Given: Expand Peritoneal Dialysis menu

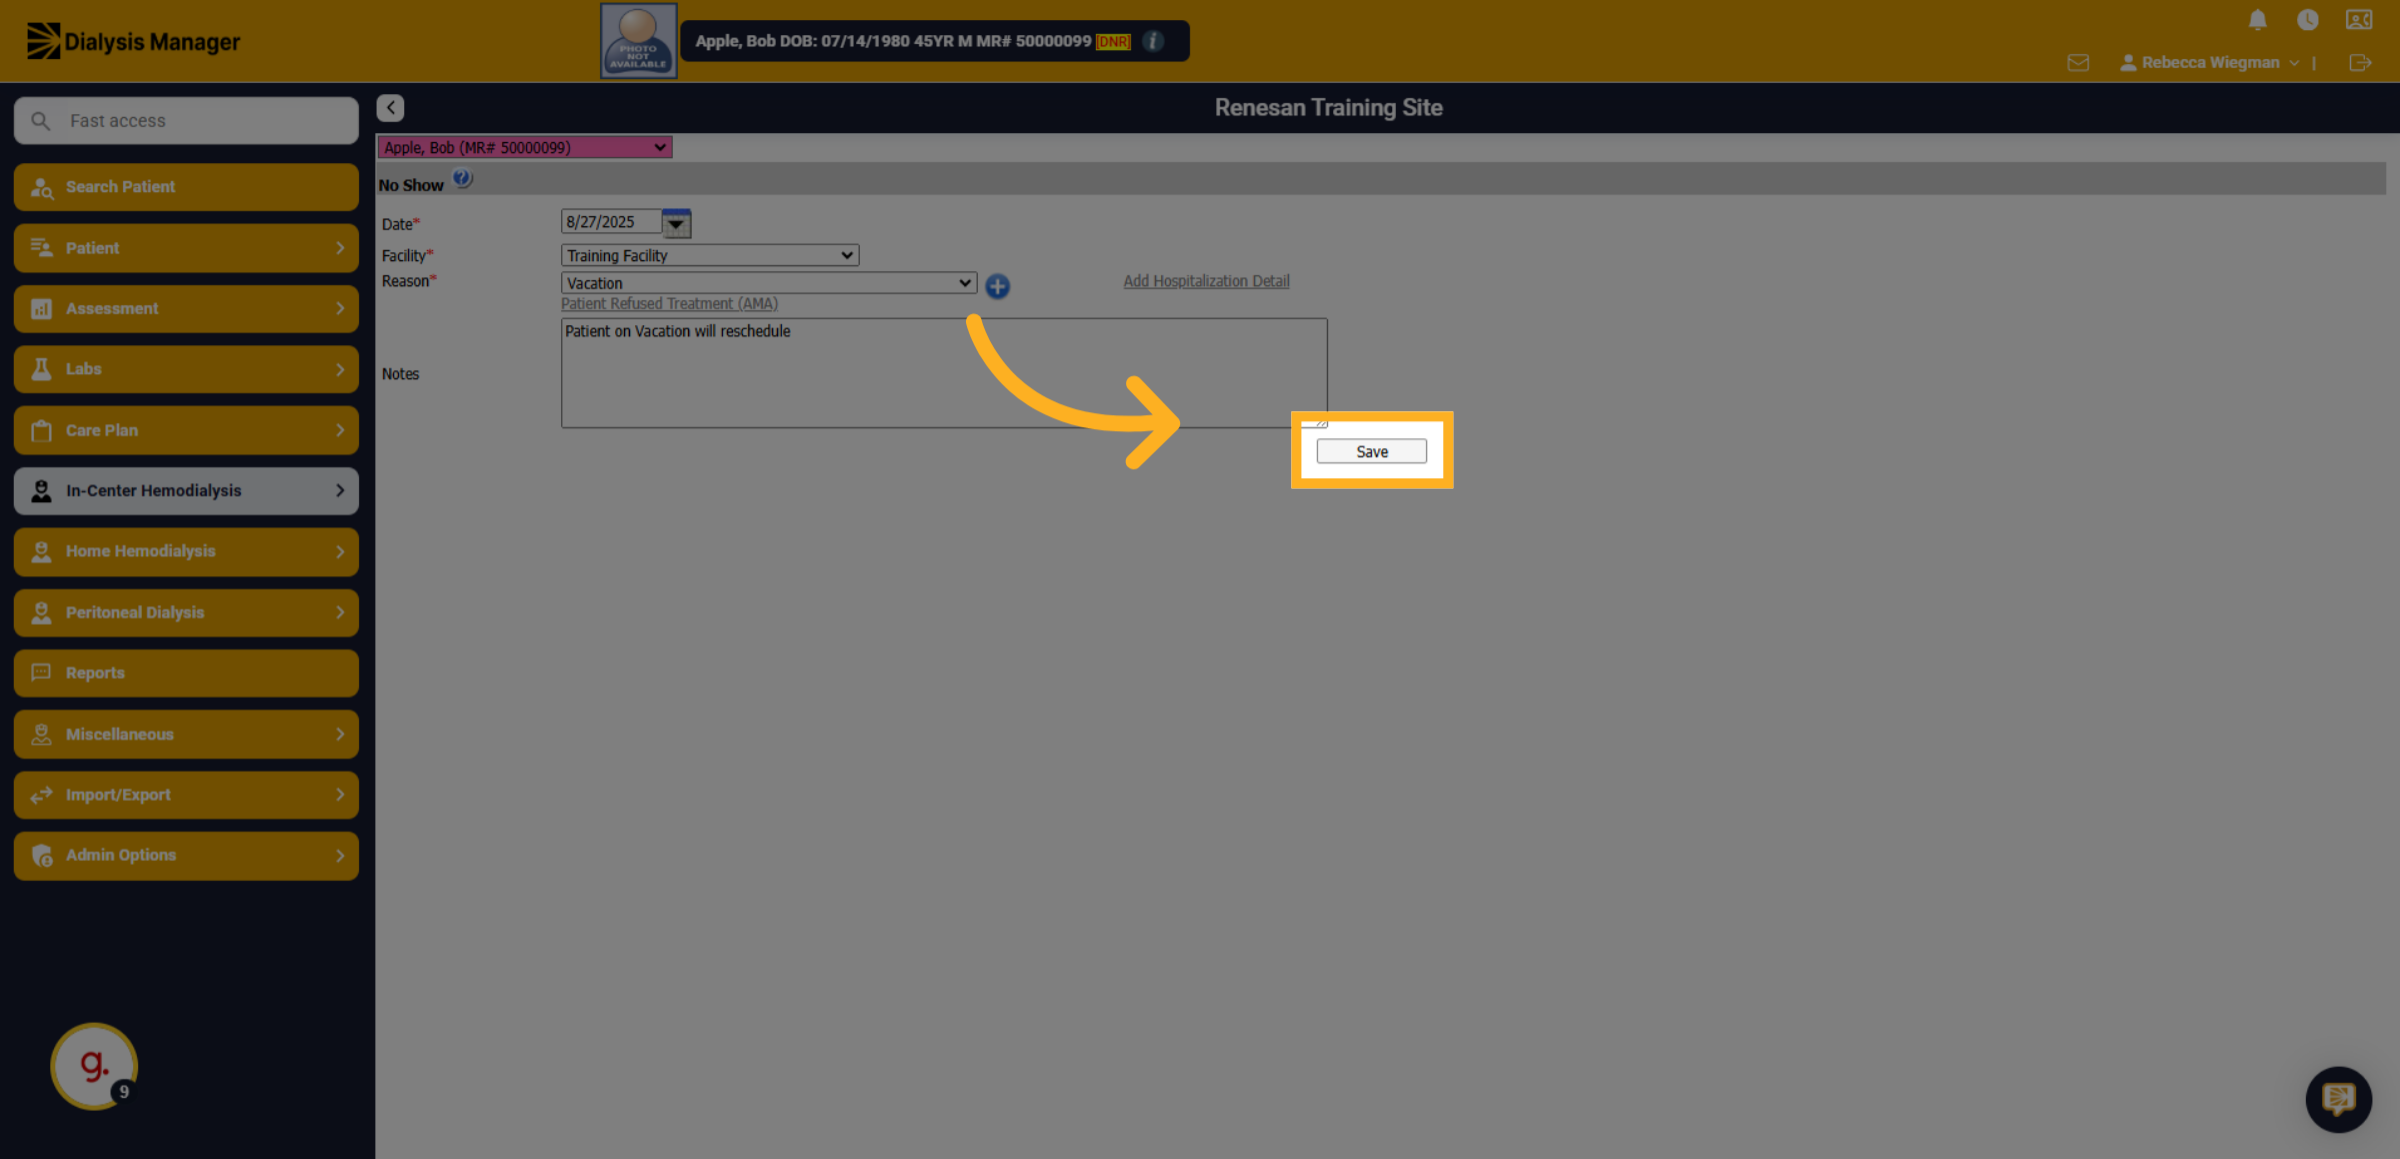Looking at the screenshot, I should (x=186, y=612).
